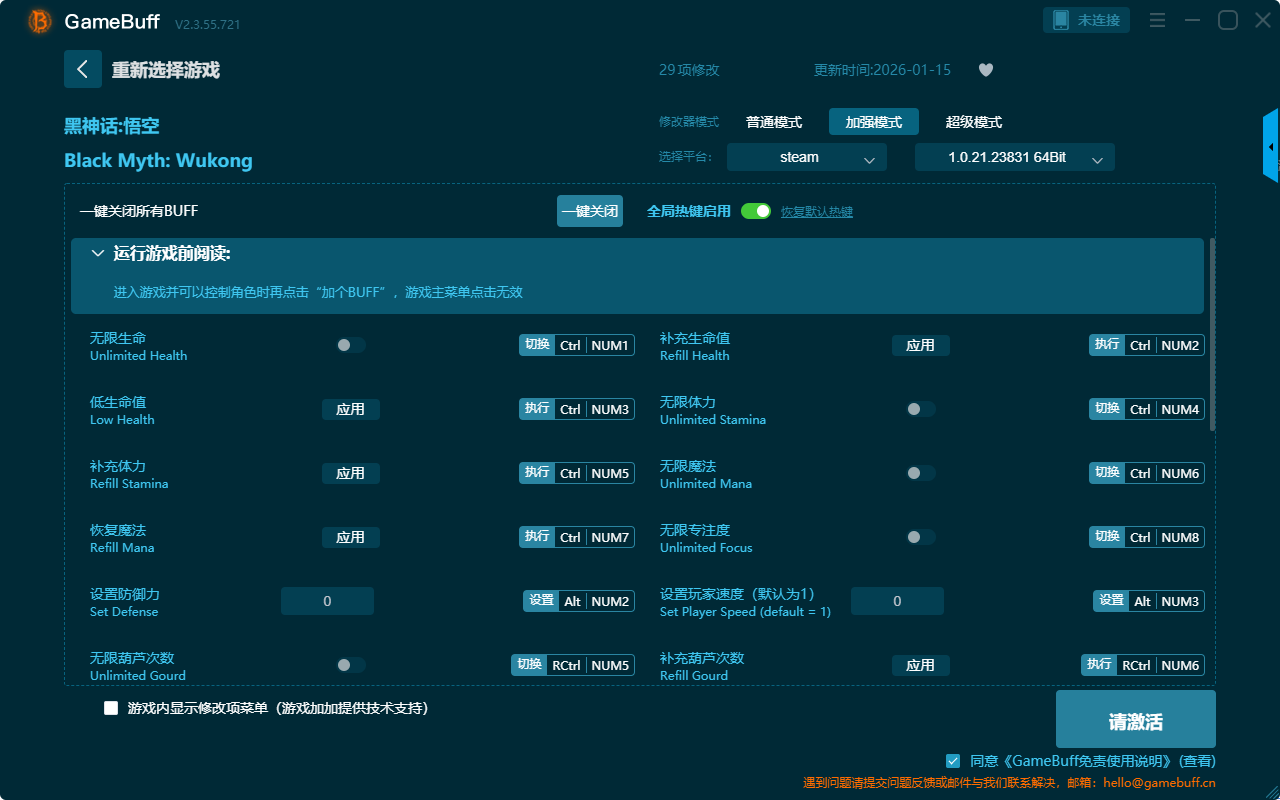
Task: Collapse the read-before-running section
Action: coord(98,254)
